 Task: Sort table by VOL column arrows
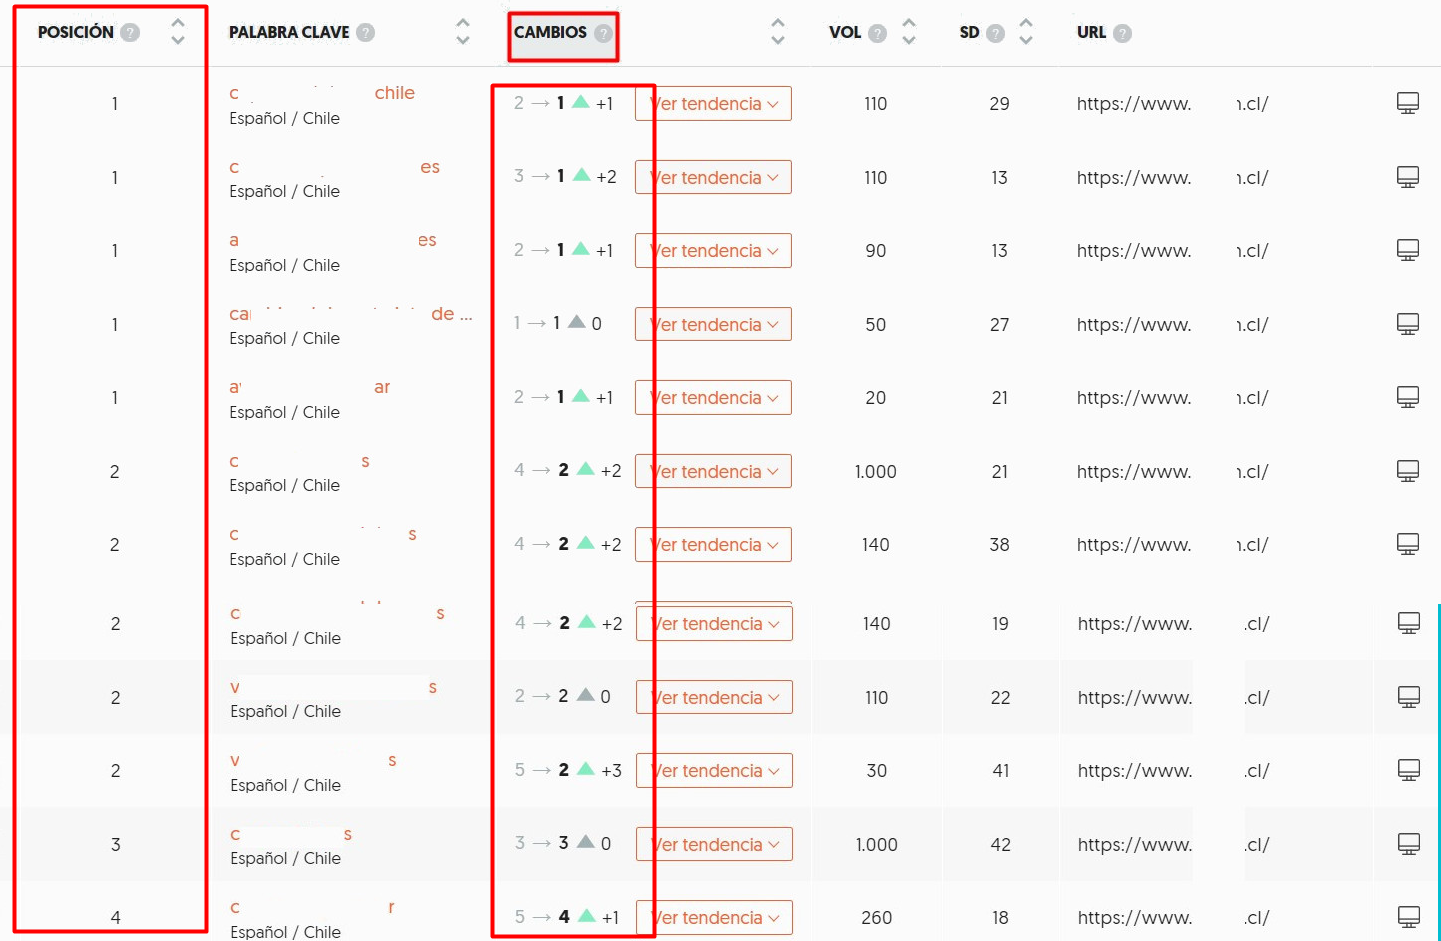(909, 32)
